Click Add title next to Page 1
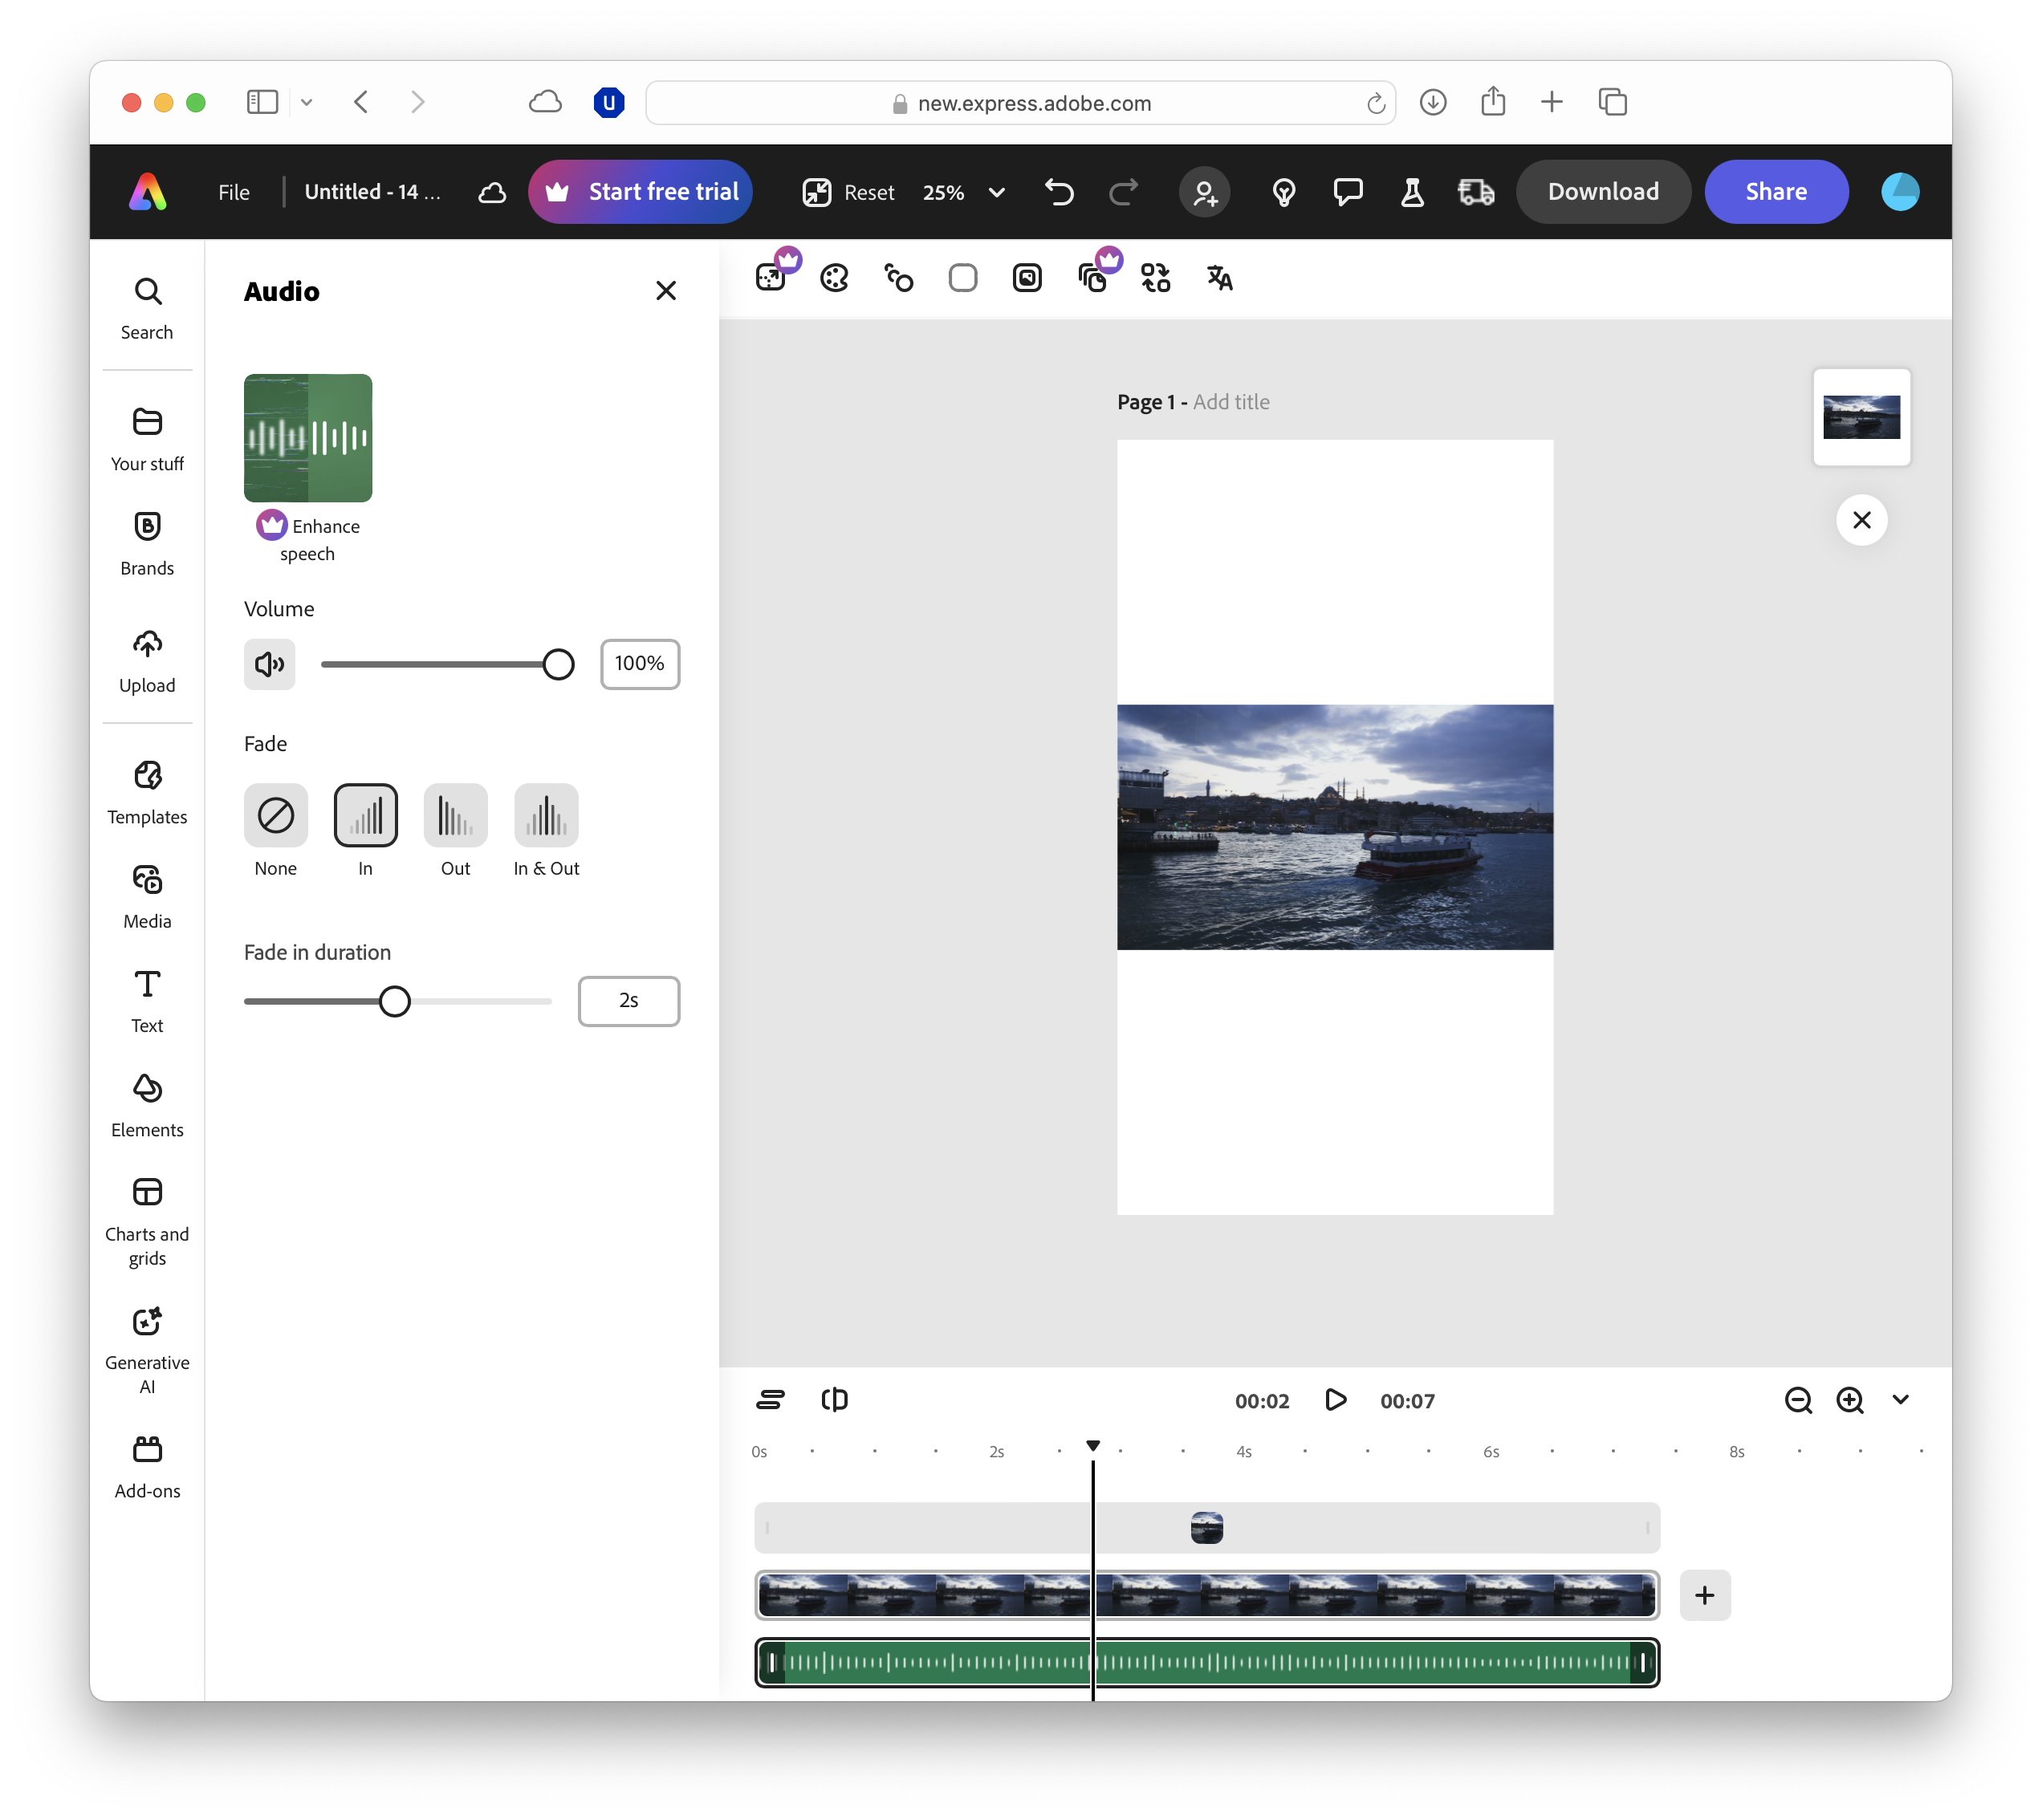 pyautogui.click(x=1231, y=402)
